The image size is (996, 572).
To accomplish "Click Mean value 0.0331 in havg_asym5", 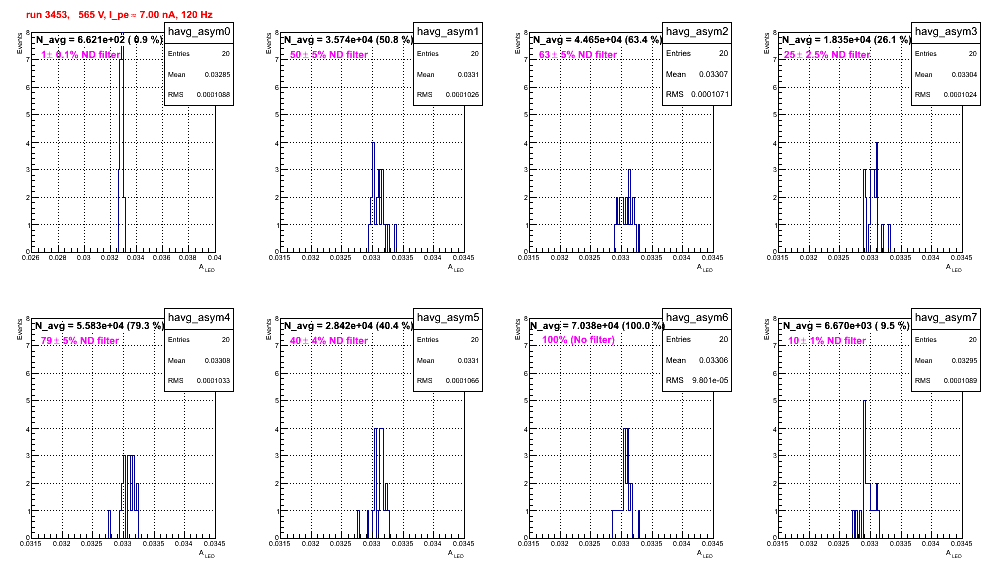I will point(470,360).
